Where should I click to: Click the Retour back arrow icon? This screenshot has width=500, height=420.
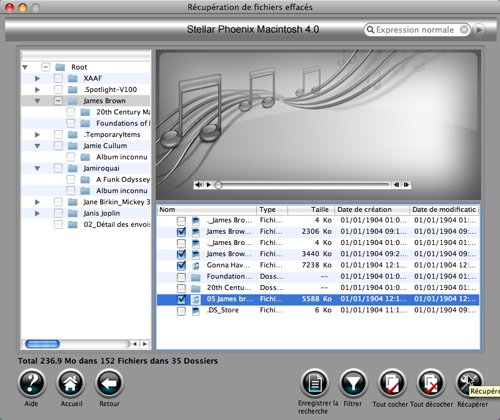(x=109, y=383)
